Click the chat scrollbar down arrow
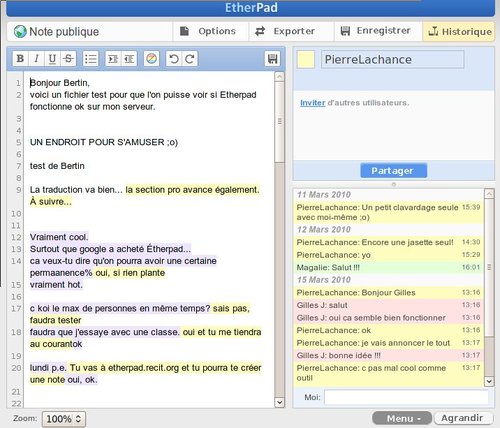Screen dimensions: 500x428 coord(489,381)
